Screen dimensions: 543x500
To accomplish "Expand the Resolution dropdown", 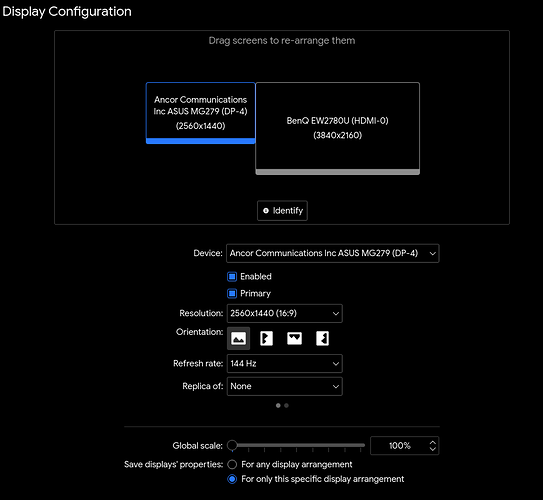I will pyautogui.click(x=285, y=313).
